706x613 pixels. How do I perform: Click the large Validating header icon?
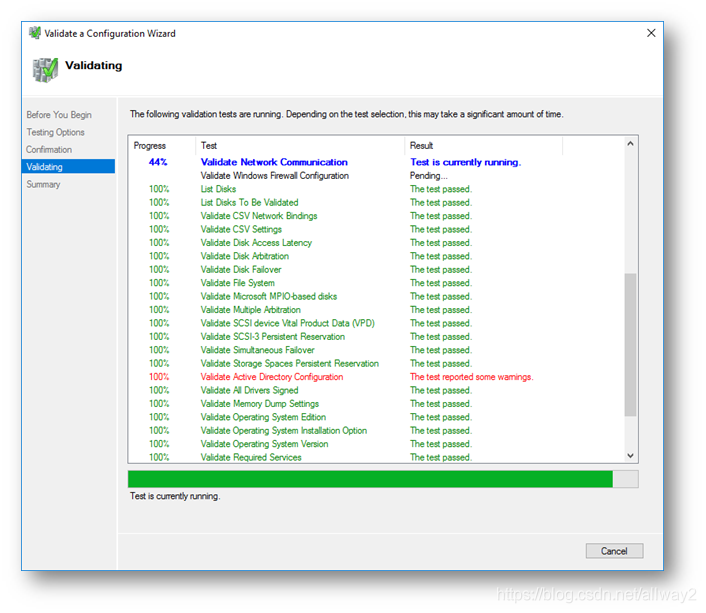45,70
